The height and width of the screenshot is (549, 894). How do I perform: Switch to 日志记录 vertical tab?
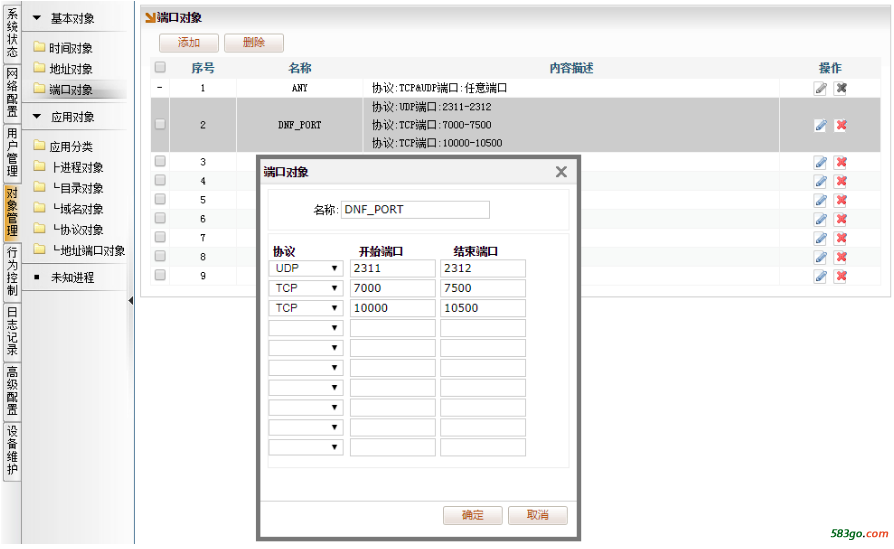(12, 331)
